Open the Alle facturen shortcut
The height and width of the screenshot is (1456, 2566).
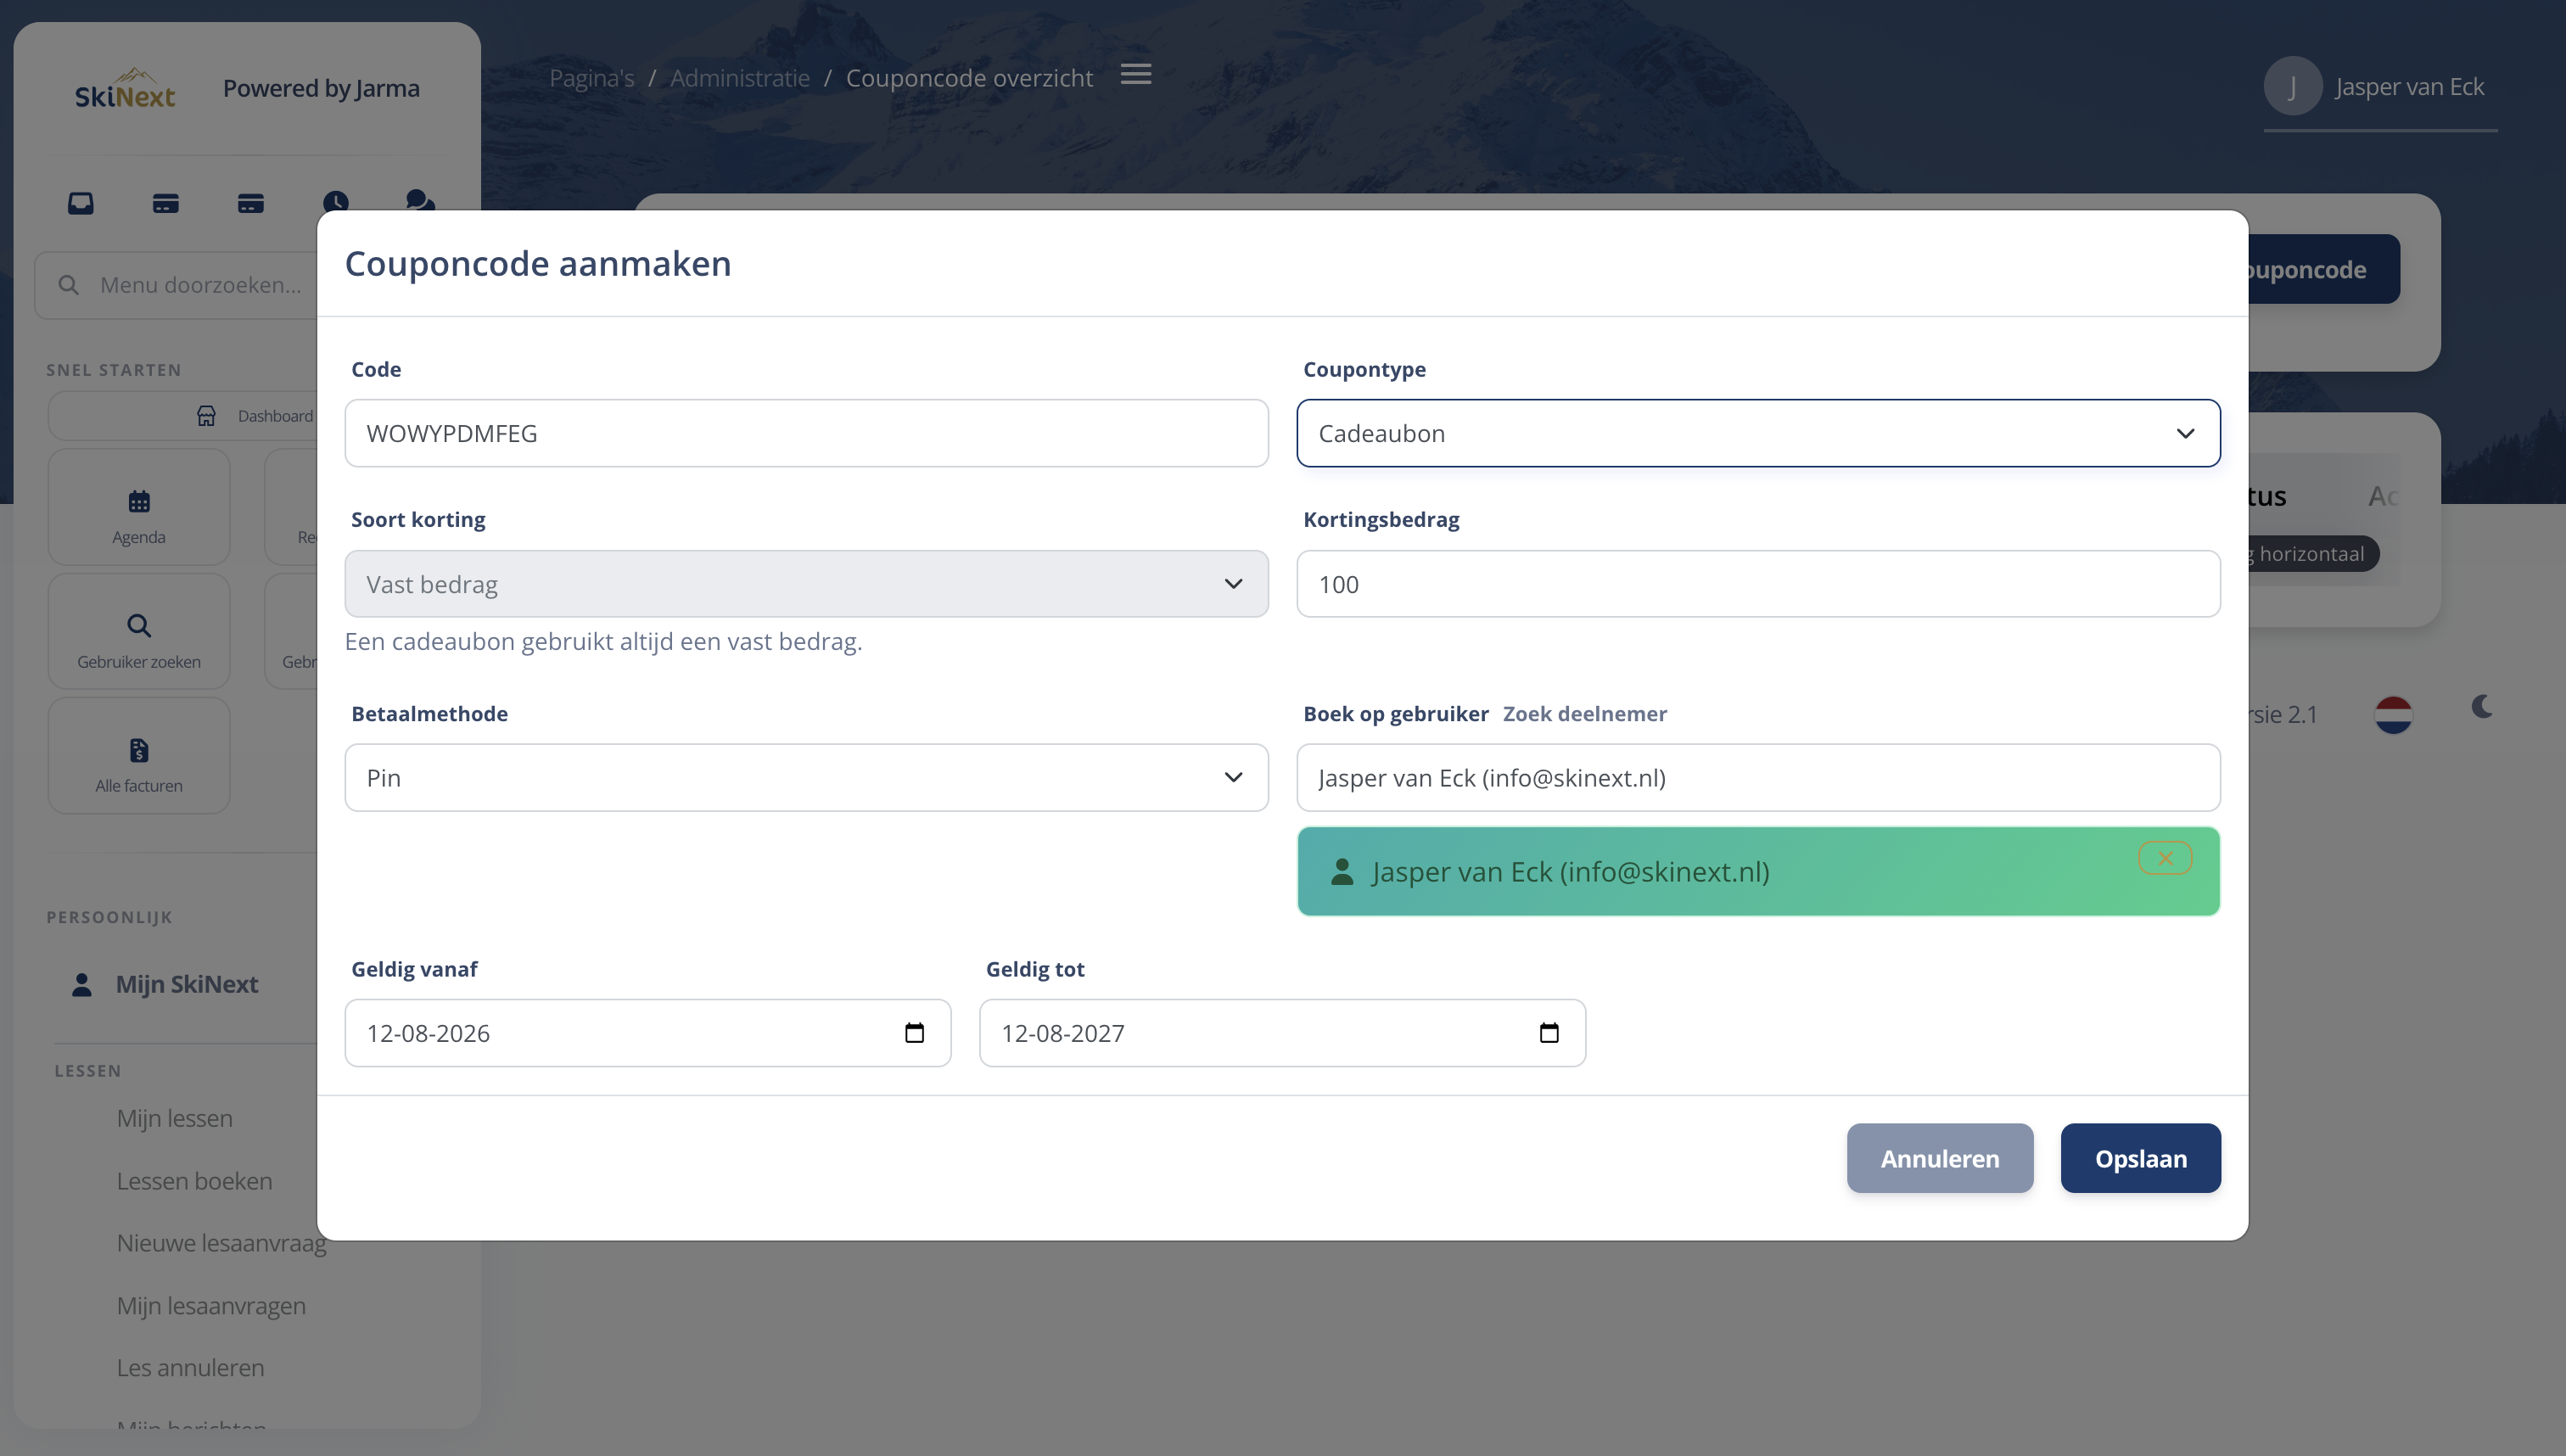[139, 756]
